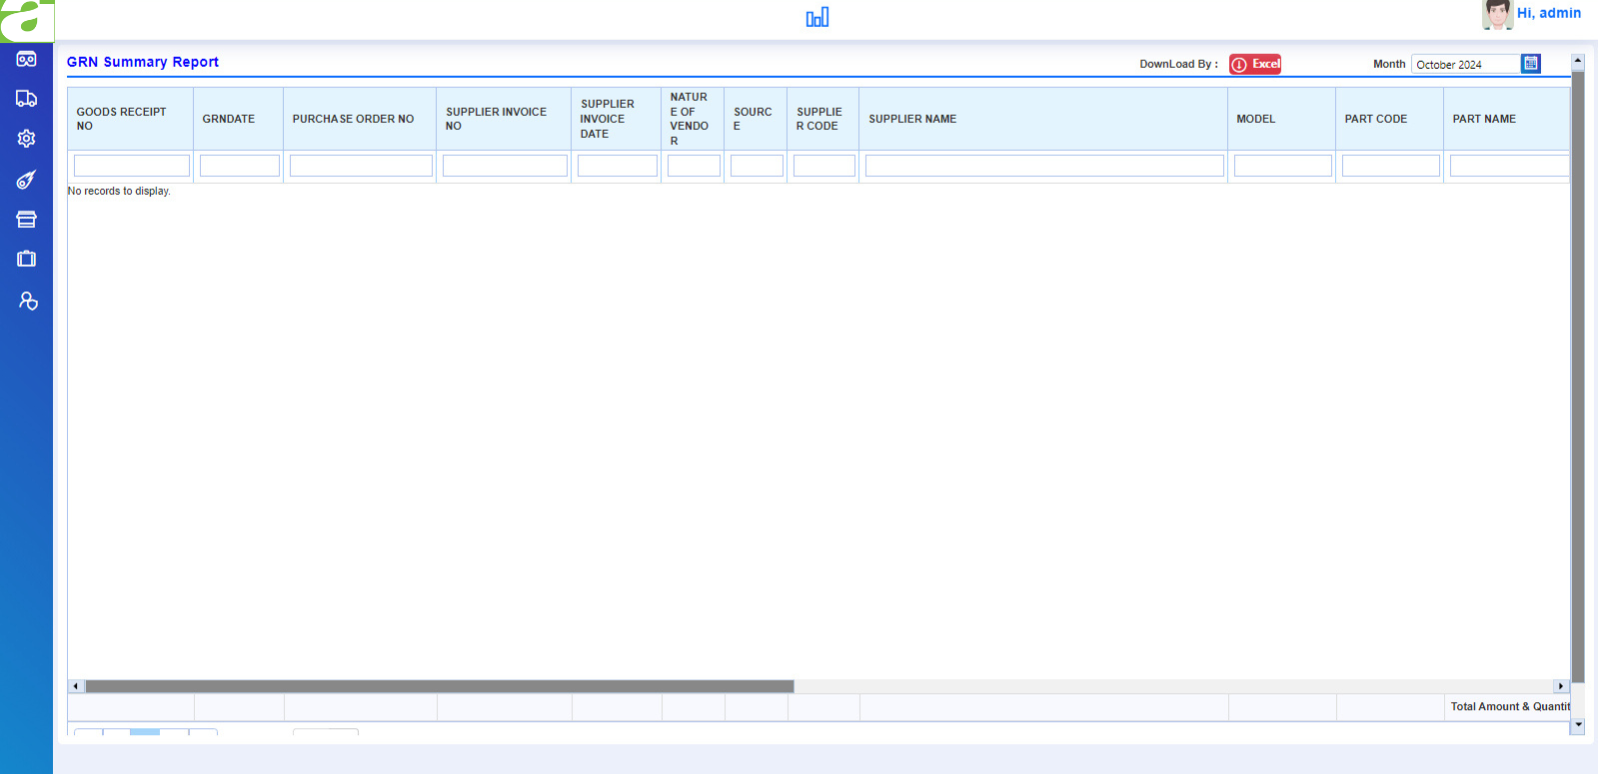1598x774 pixels.
Task: Filter by Part Name column
Action: 1509,165
